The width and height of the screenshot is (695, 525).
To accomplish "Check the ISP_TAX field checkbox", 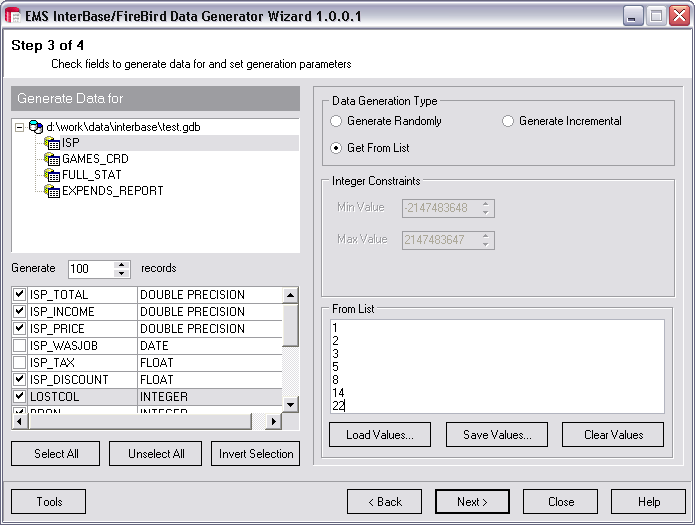I will [19, 362].
